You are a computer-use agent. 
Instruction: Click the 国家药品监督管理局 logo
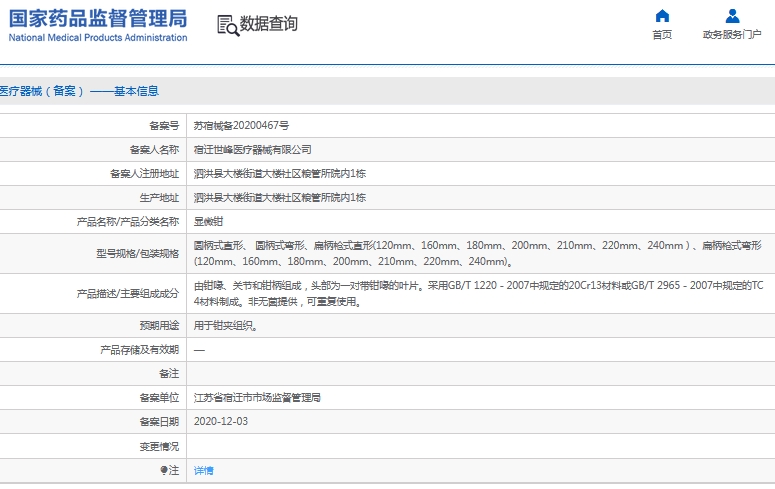click(x=98, y=19)
